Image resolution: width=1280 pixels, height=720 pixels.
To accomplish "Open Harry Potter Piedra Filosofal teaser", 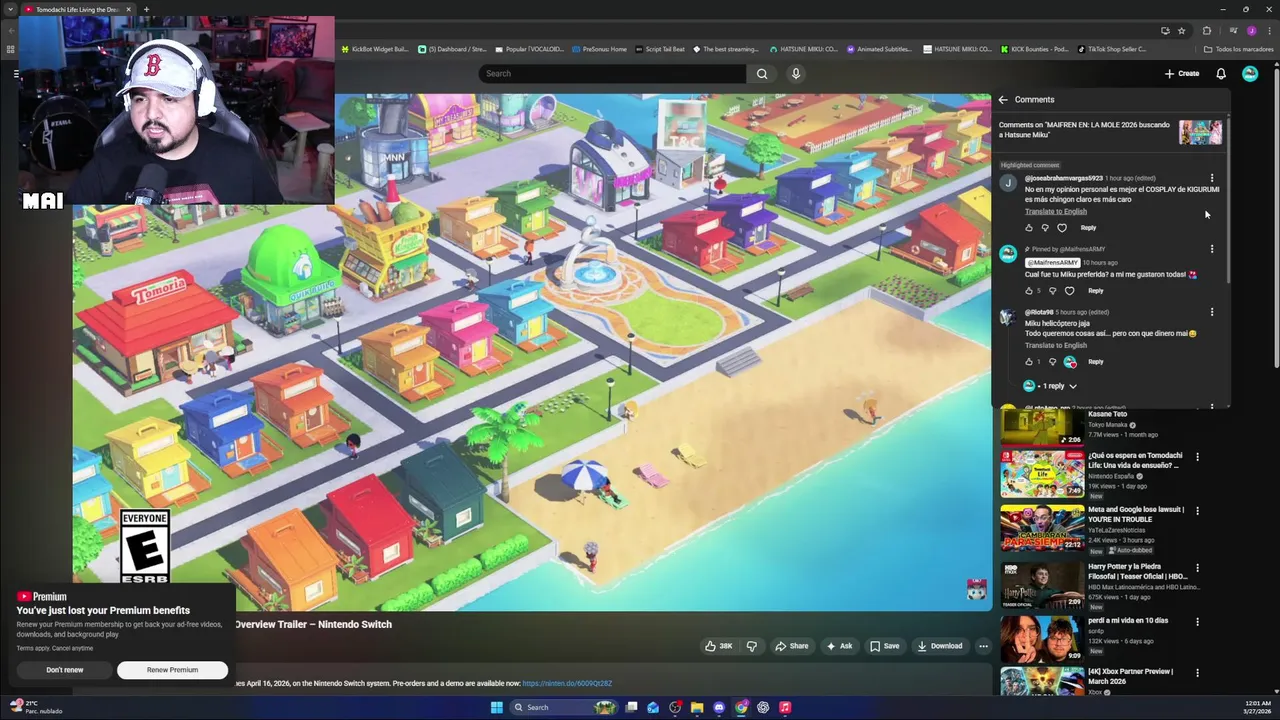I will pyautogui.click(x=1042, y=585).
